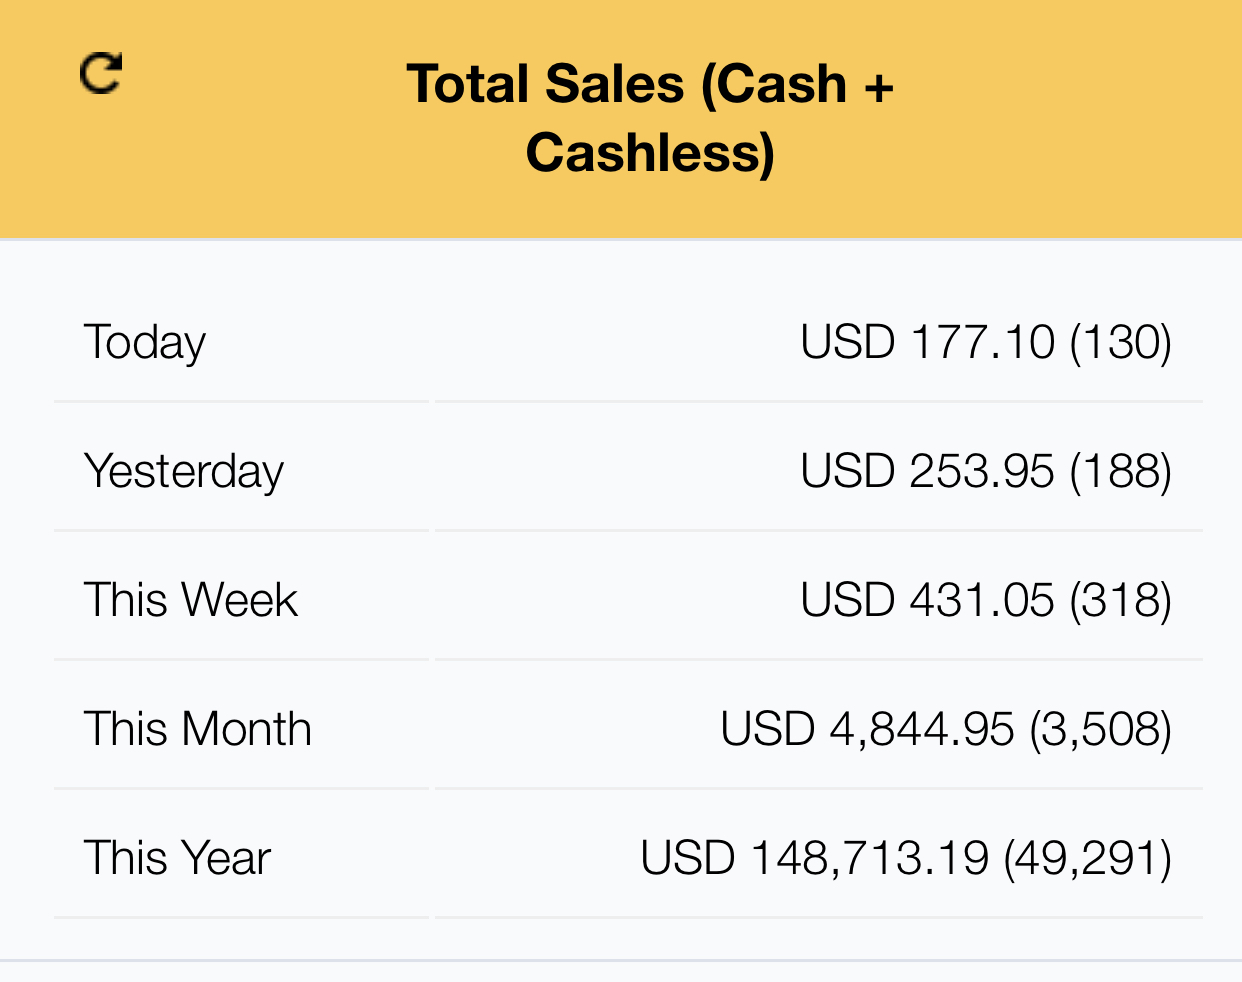Click yesterday's sales value USD 253.95

tap(927, 471)
